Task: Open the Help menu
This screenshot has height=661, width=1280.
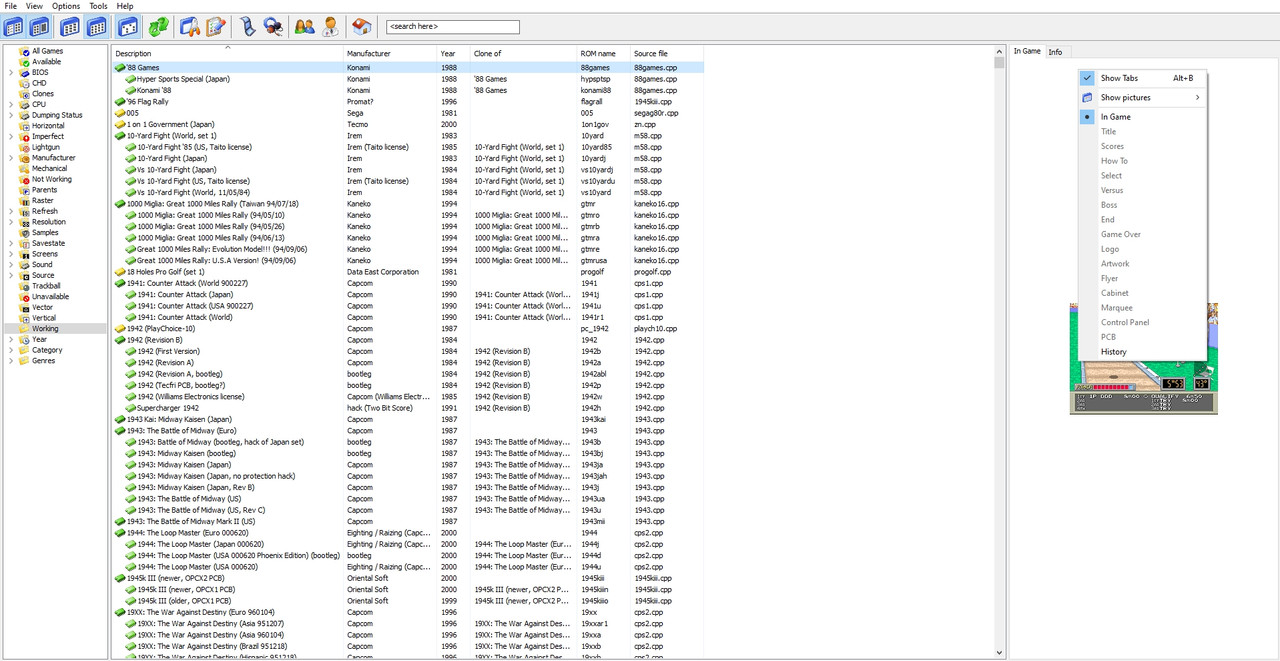Action: tap(124, 6)
